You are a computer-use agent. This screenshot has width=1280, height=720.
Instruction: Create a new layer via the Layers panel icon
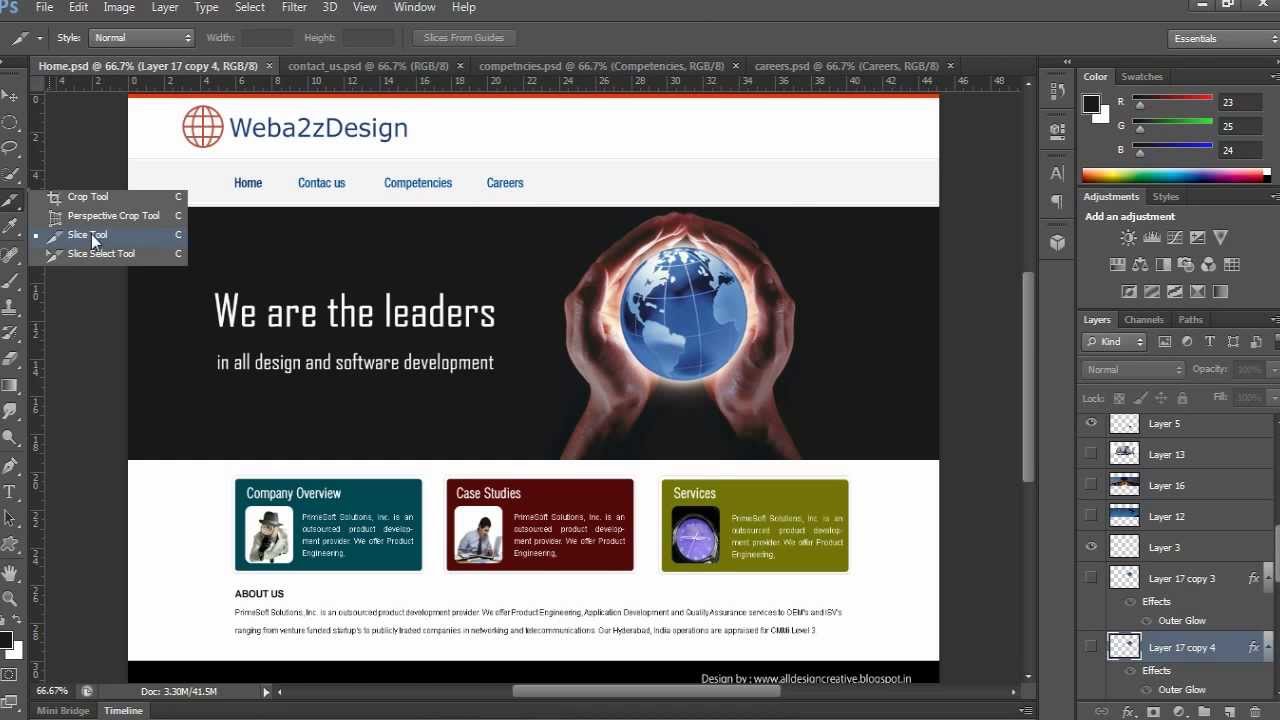[1230, 712]
